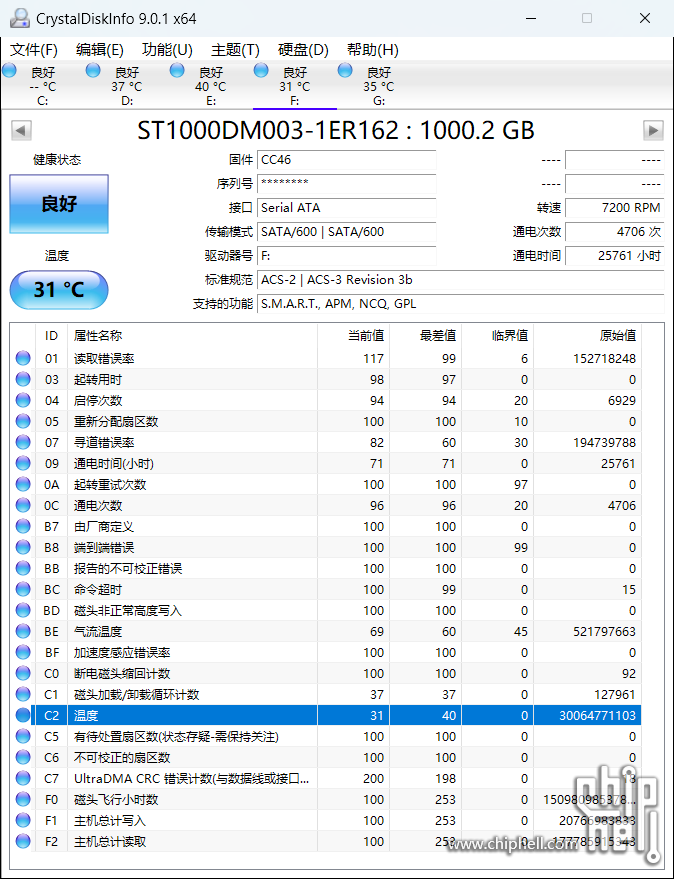Click status orb for attribute BC 命令超时
Viewport: 674px width, 879px height.
click(23, 590)
